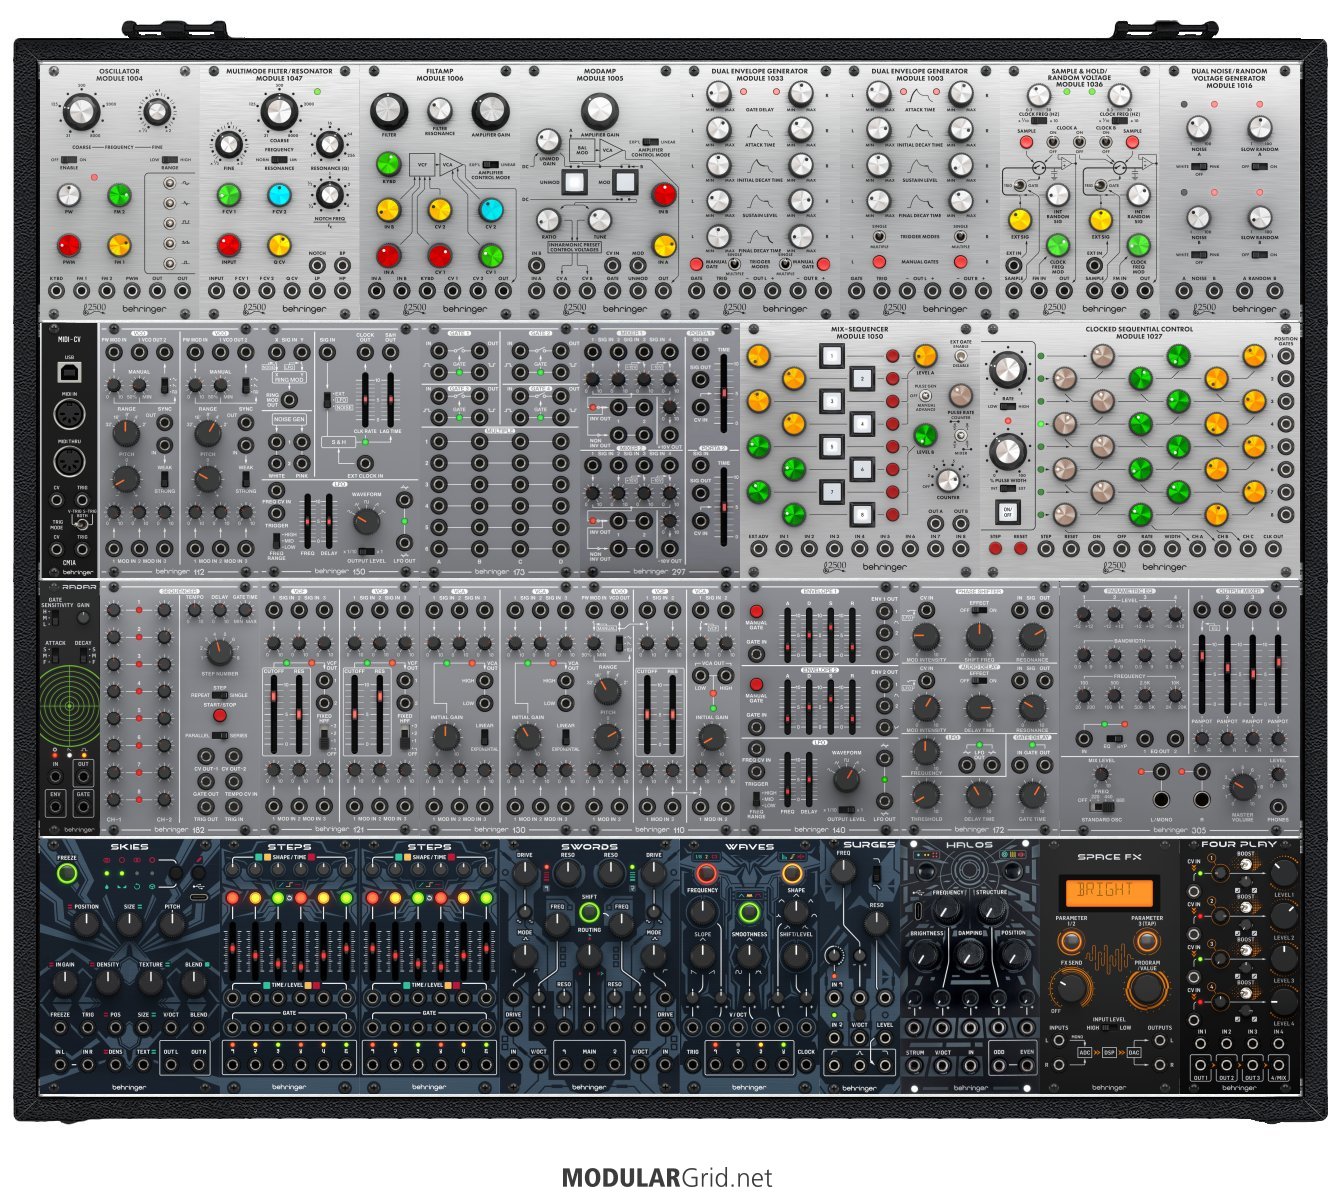Click the POSITION knob on Skies
Viewport: 1335px width, 1199px height.
(86, 925)
